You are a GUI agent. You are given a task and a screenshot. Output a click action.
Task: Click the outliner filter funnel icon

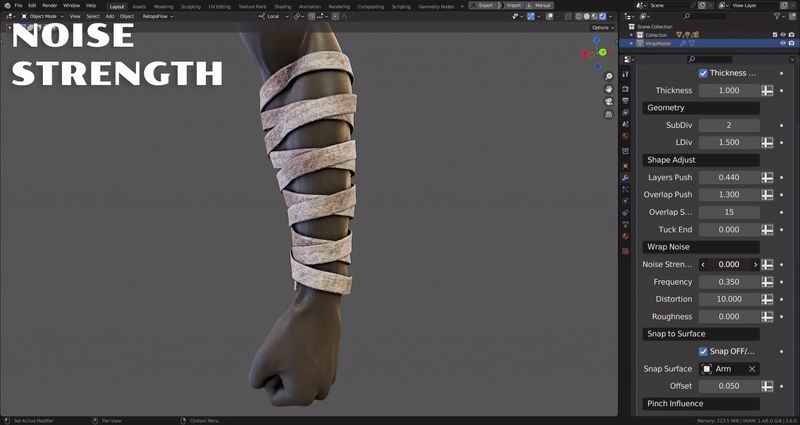[x=777, y=16]
